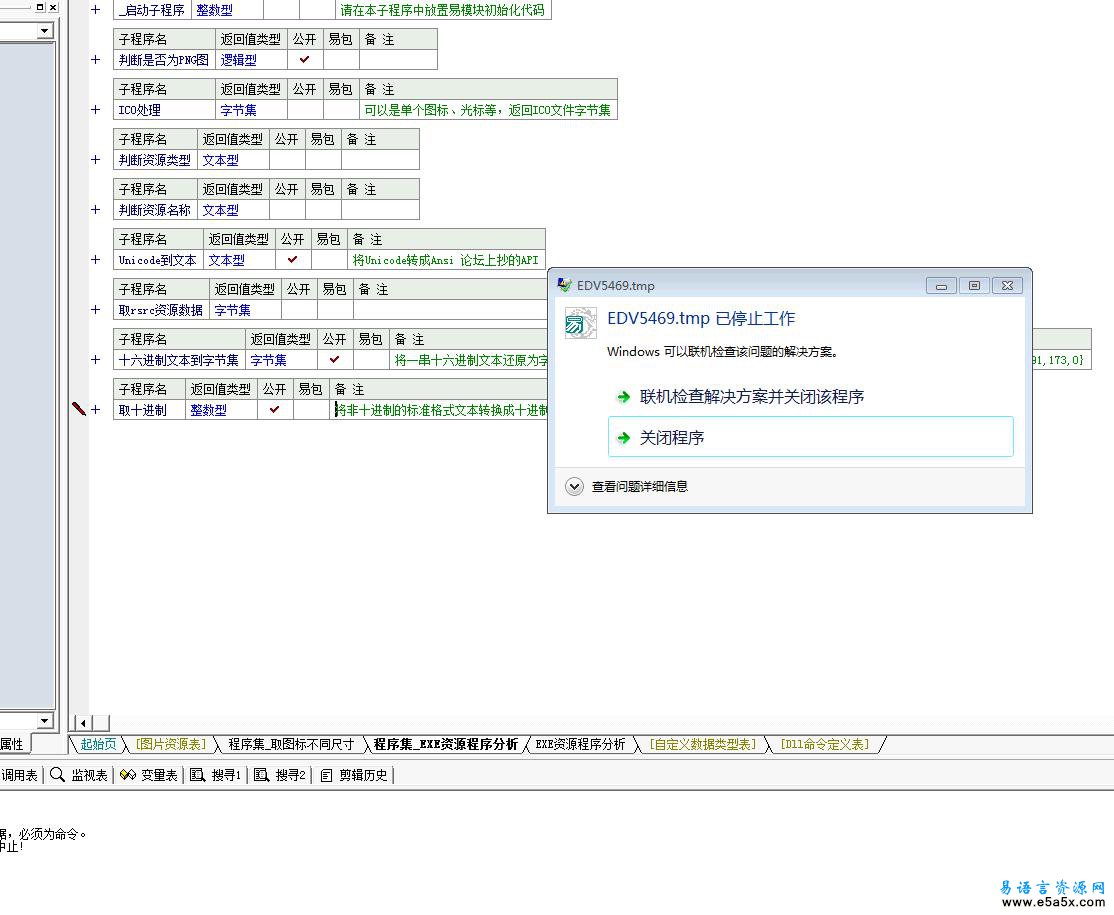Click the search icon of 搜寻2

click(x=261, y=774)
